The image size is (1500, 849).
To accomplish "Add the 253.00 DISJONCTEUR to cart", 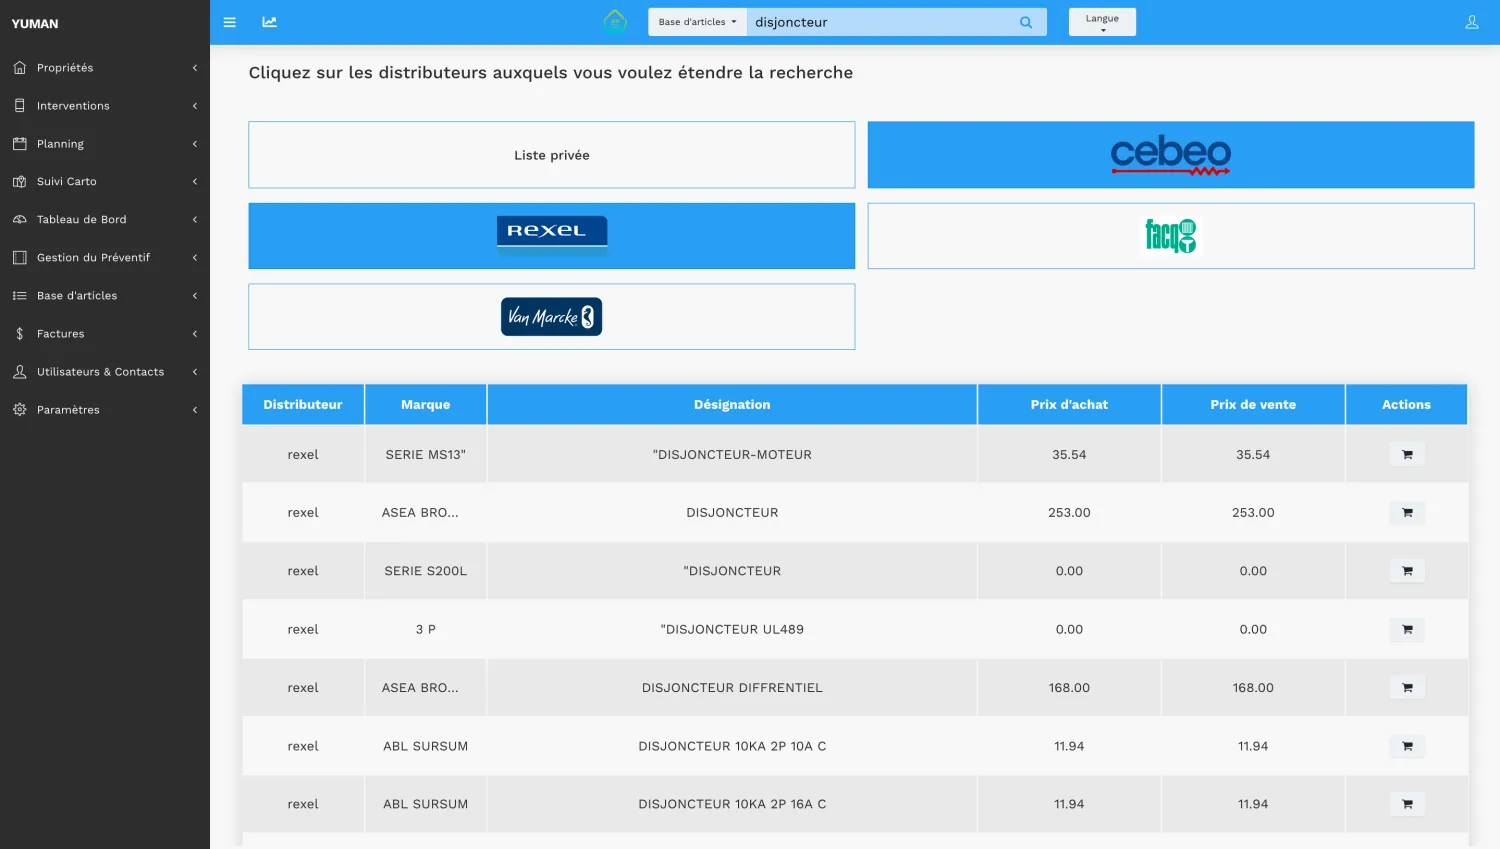I will point(1407,513).
